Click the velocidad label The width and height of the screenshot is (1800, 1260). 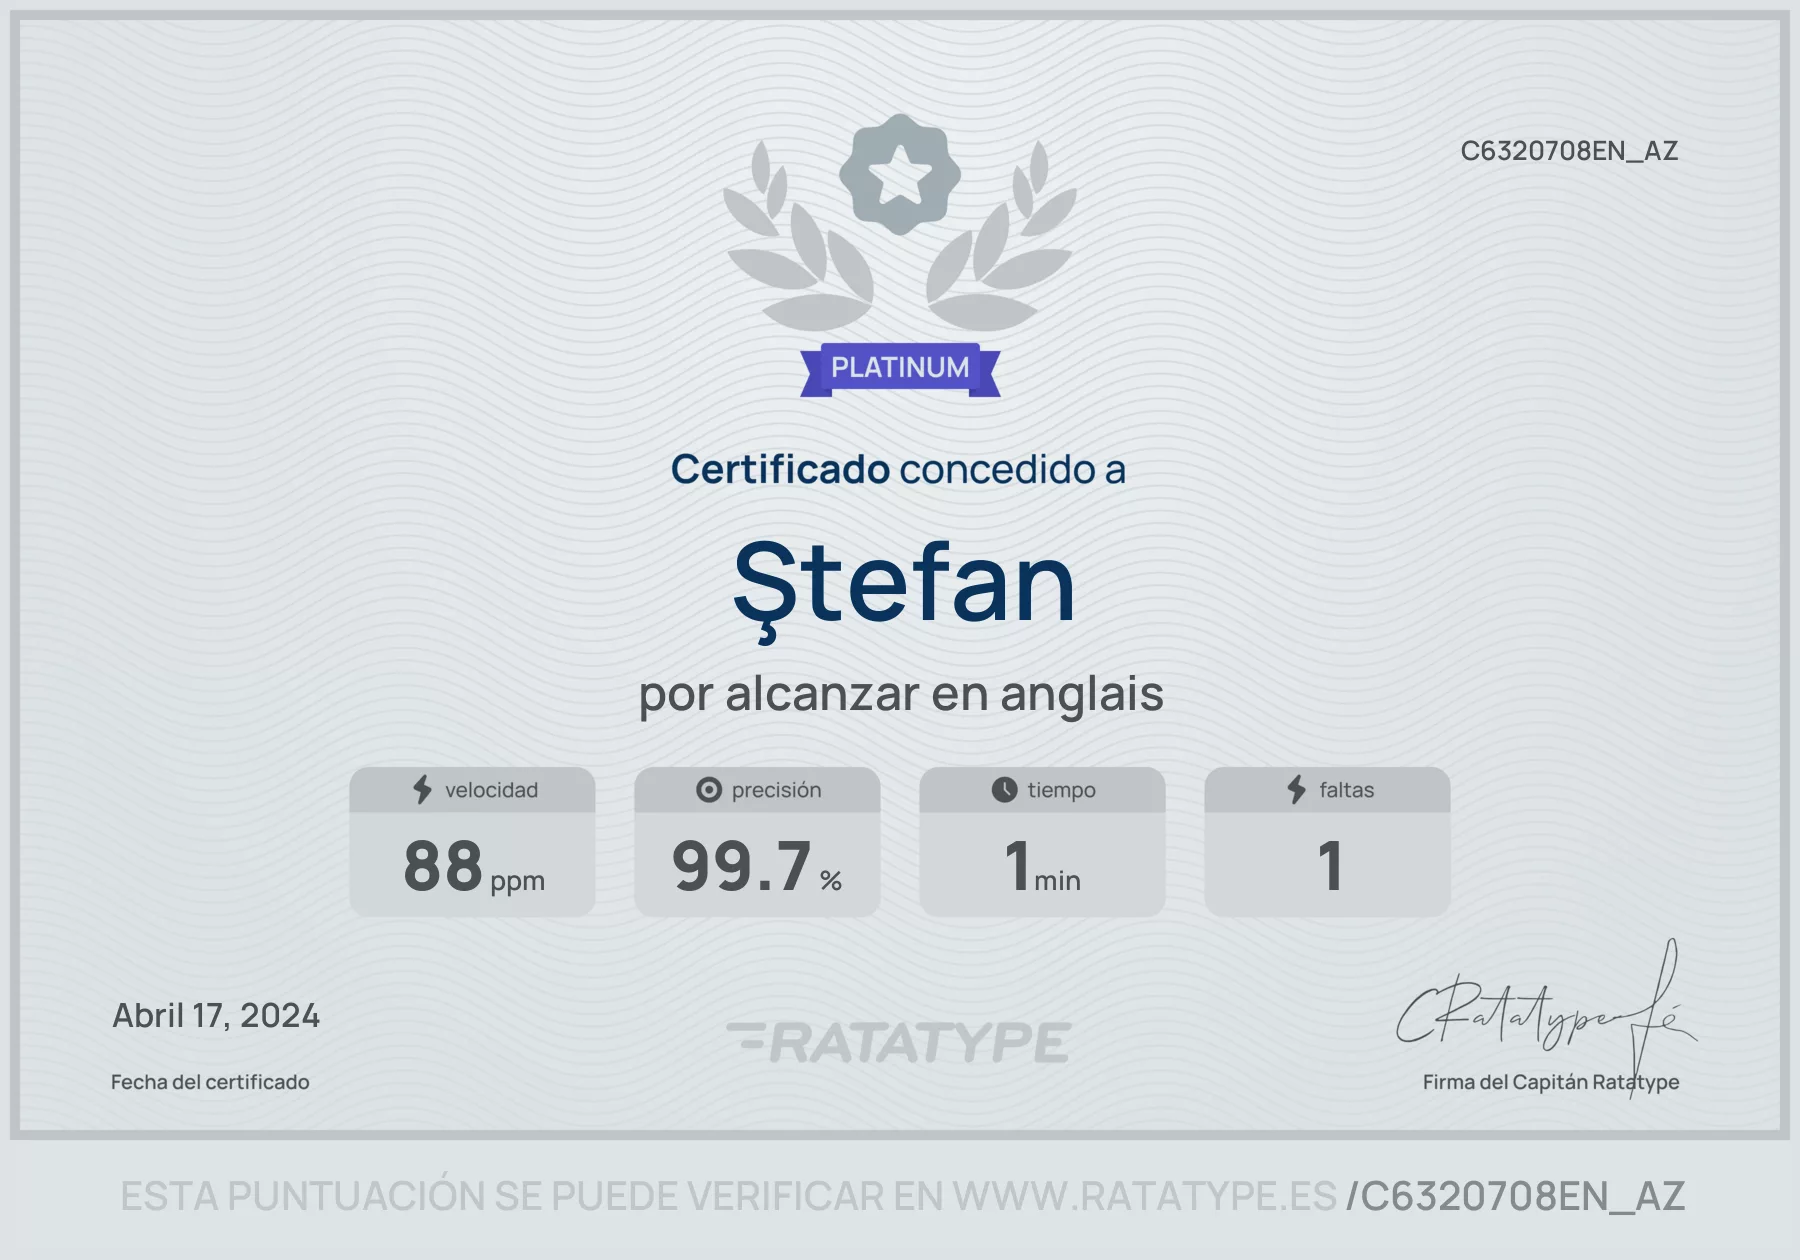pyautogui.click(x=491, y=790)
